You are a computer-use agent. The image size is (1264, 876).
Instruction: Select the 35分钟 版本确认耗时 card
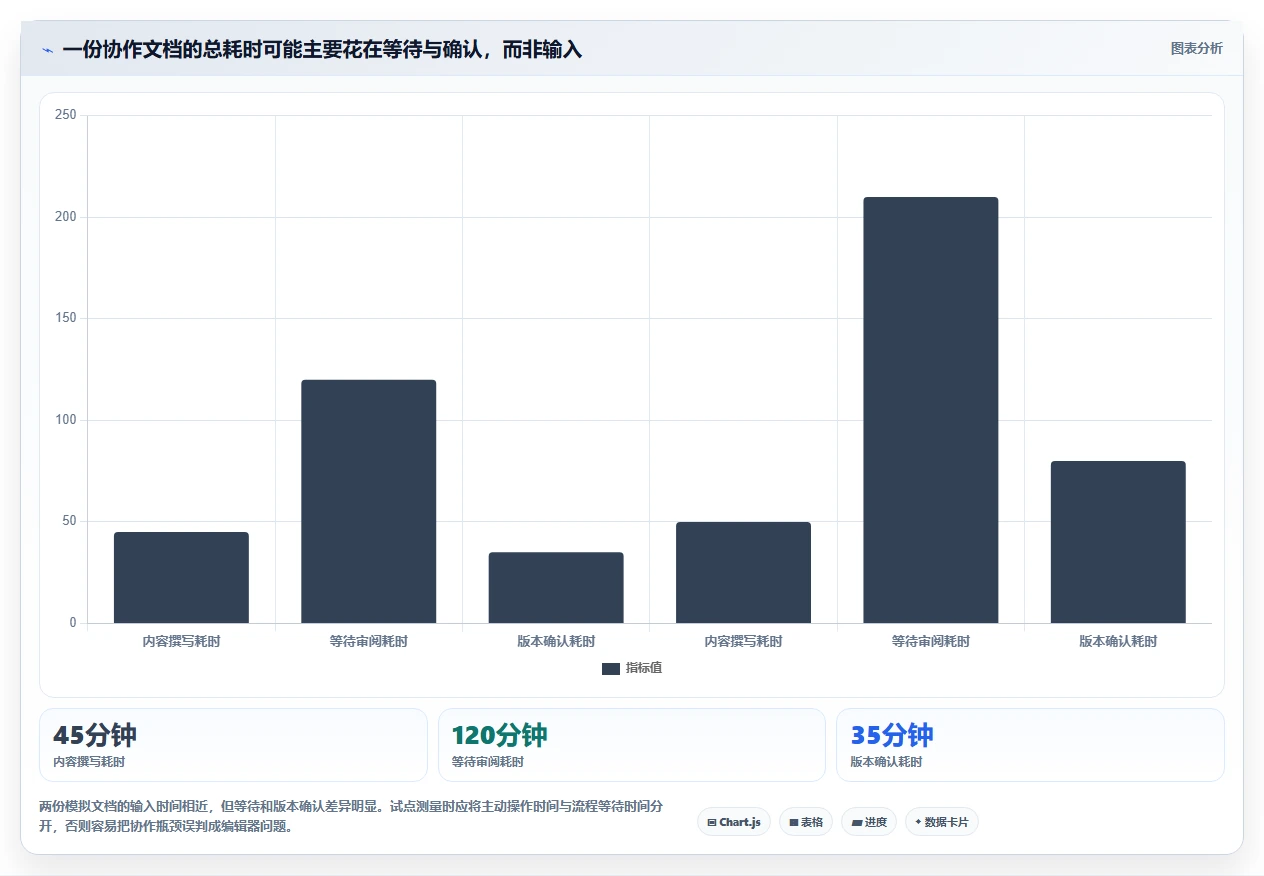tap(1030, 745)
